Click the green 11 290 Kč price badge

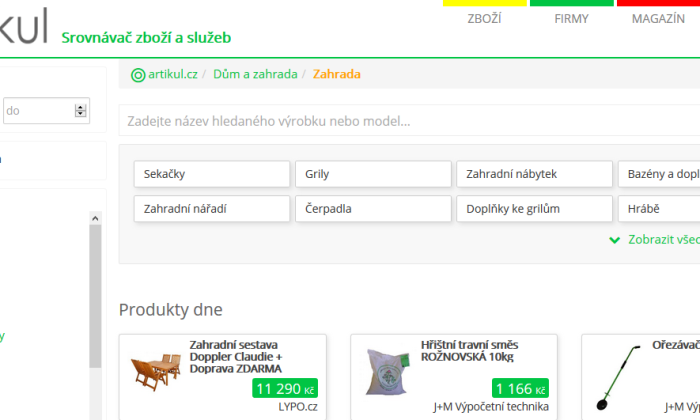tap(285, 388)
